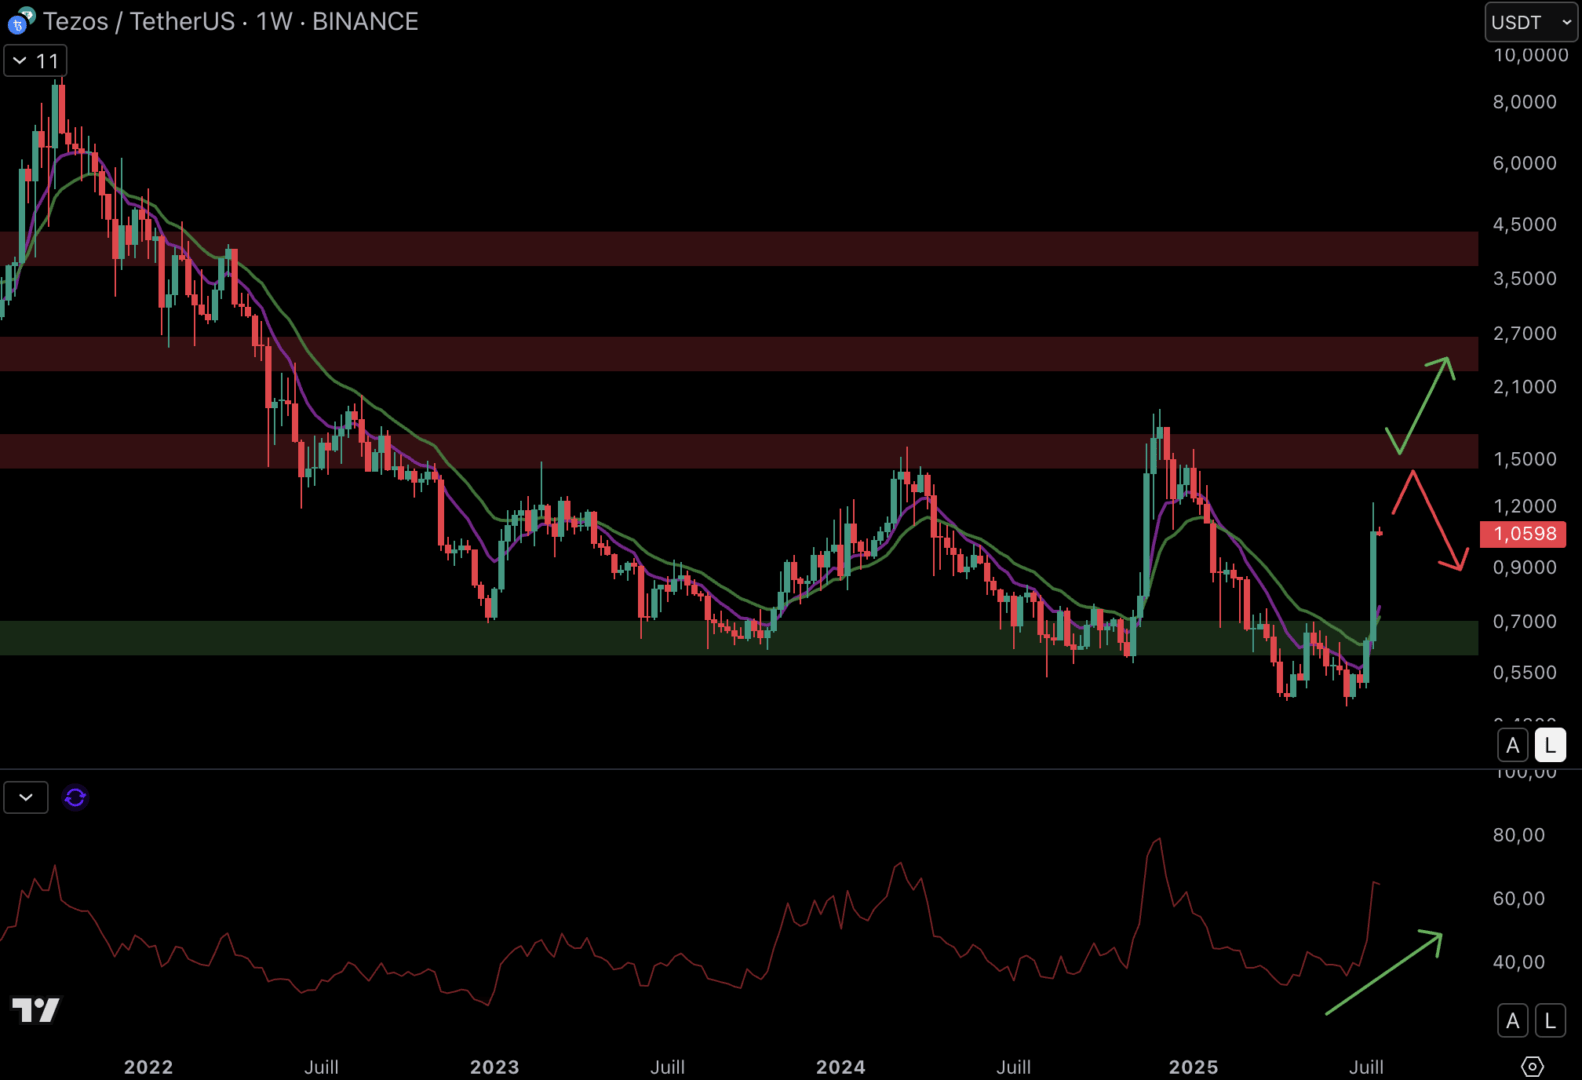Toggle log scale L on RSI pane

[x=1550, y=1021]
